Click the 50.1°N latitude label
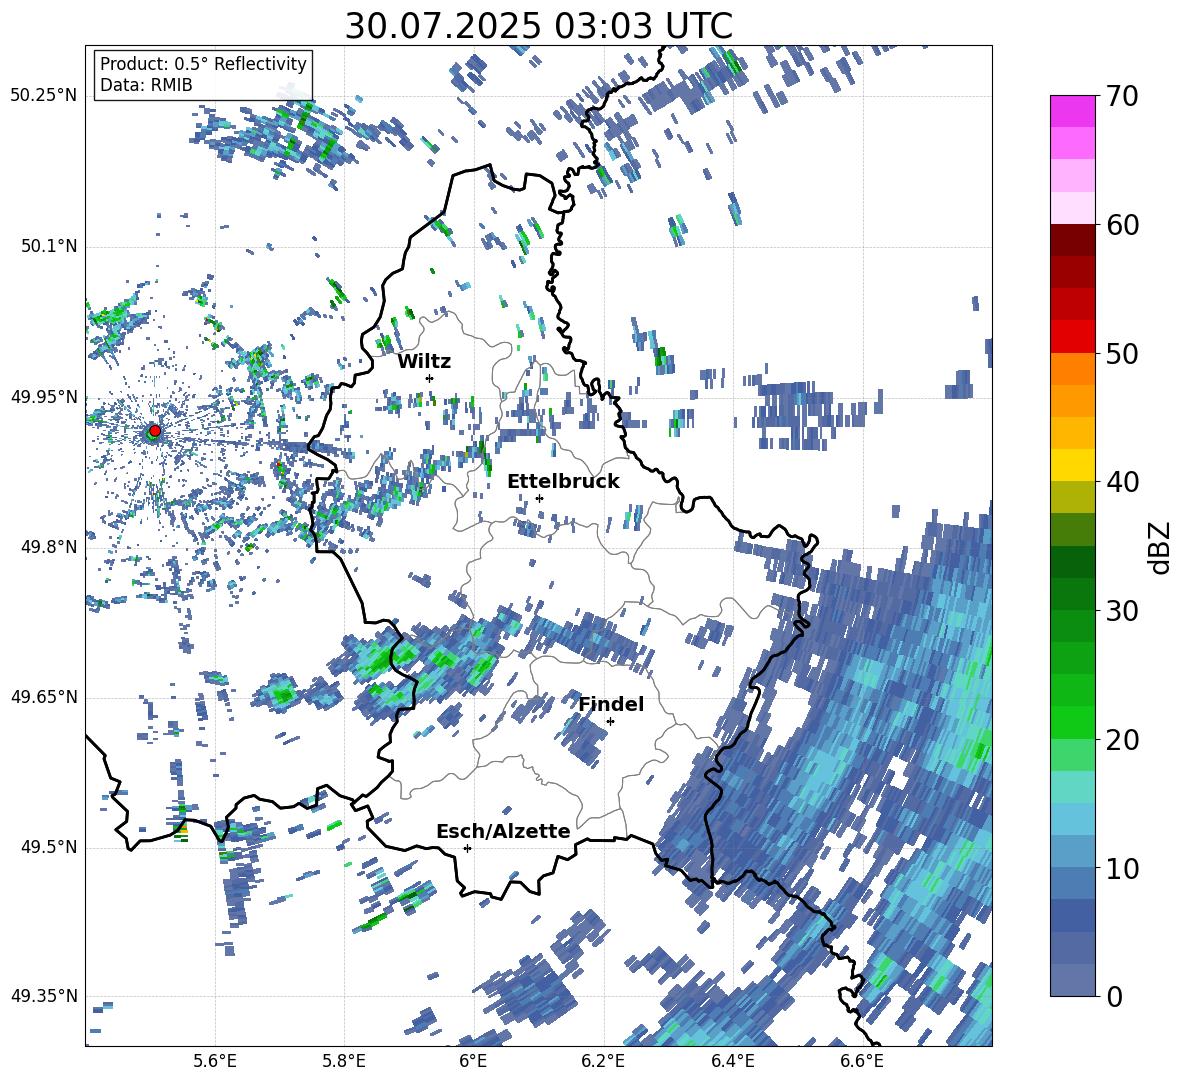 [49, 246]
